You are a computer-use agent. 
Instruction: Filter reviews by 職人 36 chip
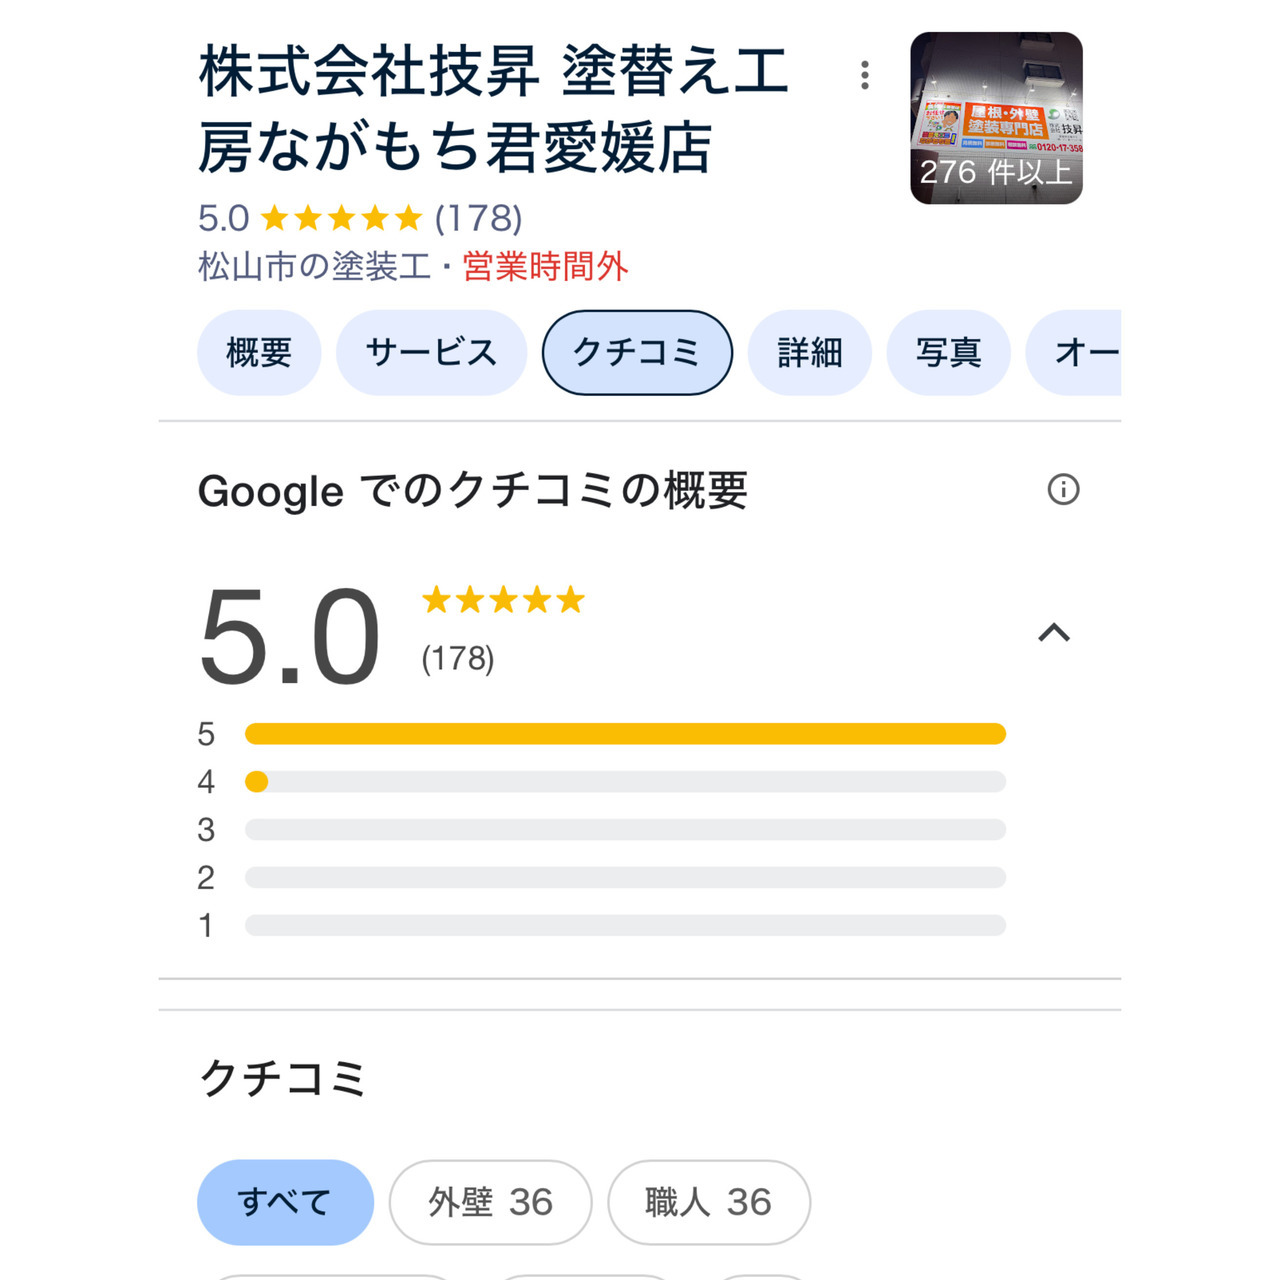pyautogui.click(x=708, y=1202)
